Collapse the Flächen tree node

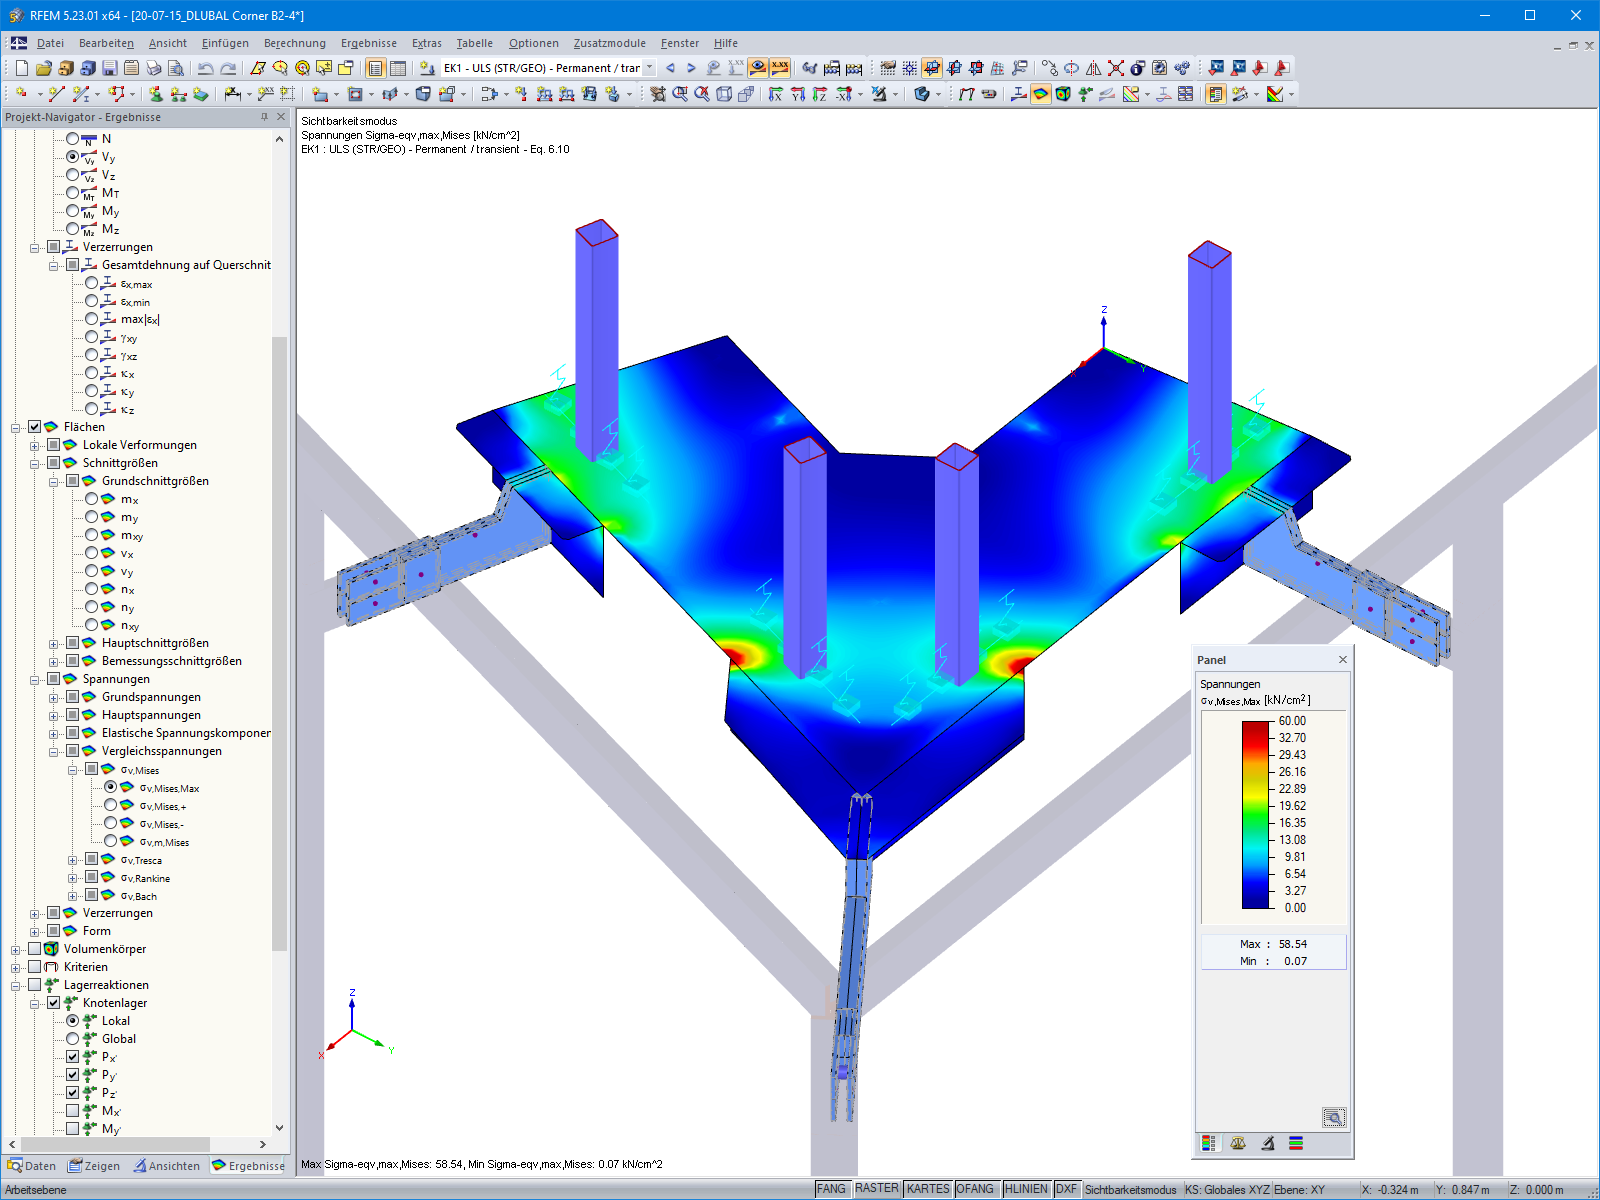pos(16,427)
